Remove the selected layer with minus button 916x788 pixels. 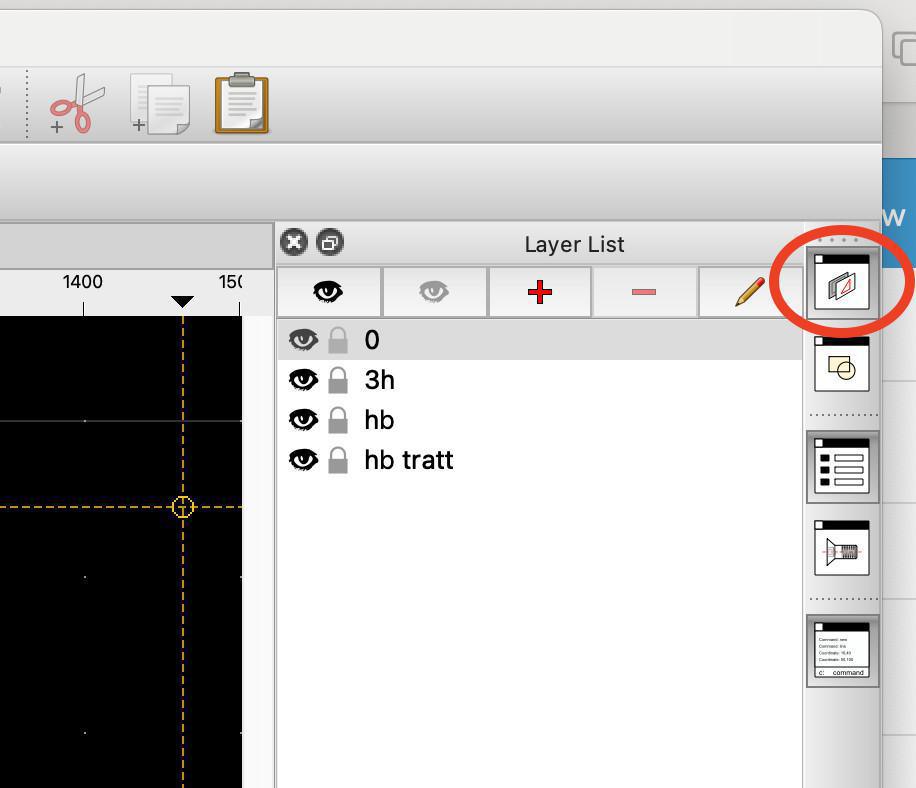tap(644, 292)
